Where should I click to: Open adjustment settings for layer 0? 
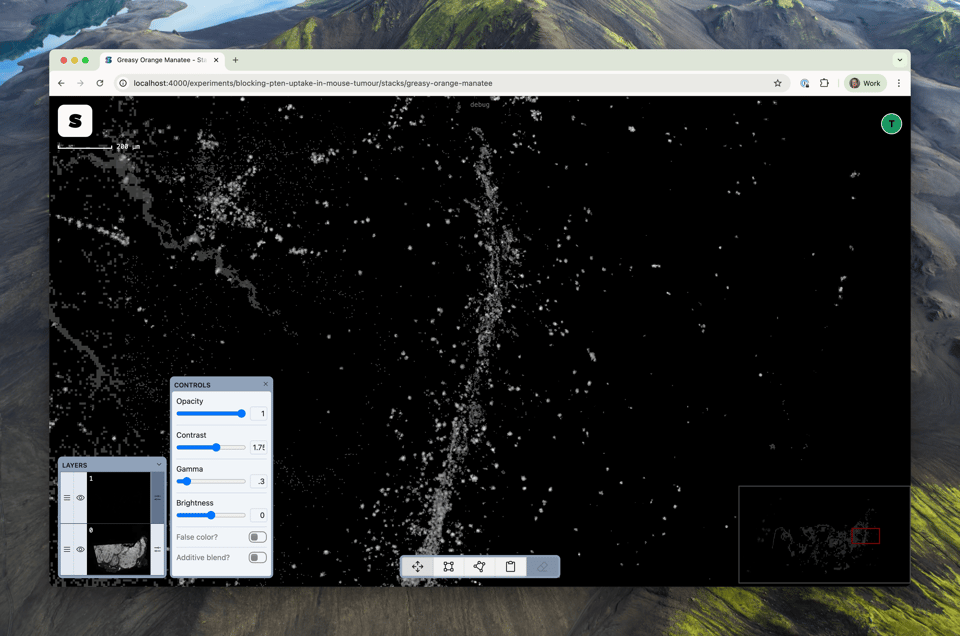point(157,550)
